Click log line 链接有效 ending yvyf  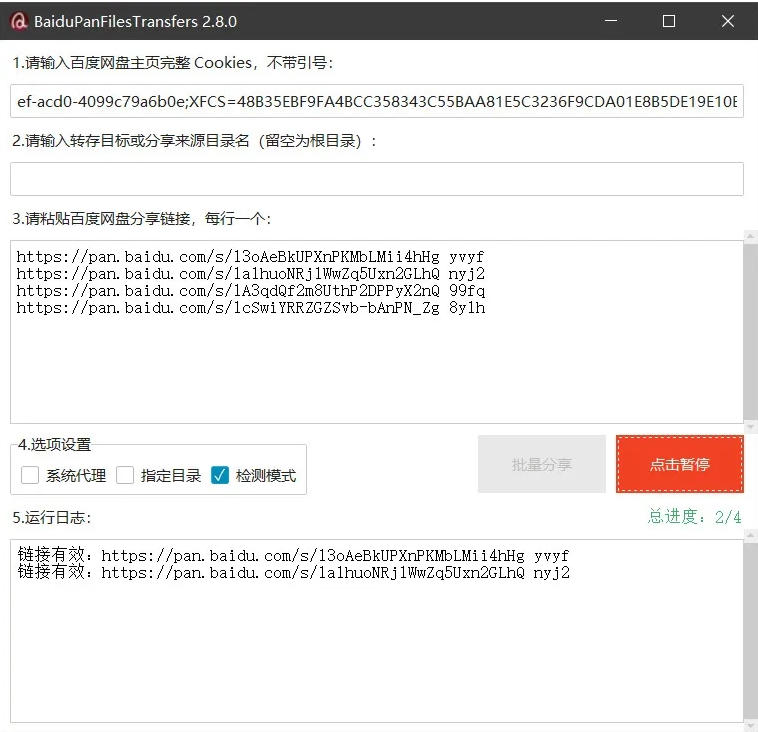point(293,556)
